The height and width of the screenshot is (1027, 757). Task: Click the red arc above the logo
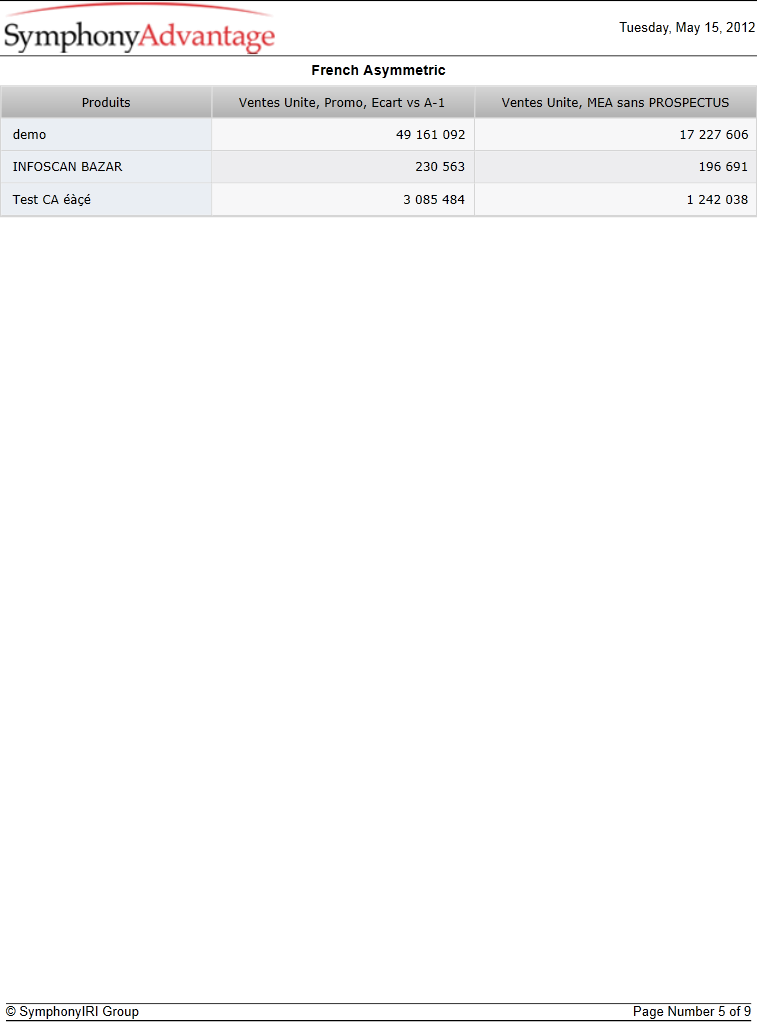[x=141, y=9]
